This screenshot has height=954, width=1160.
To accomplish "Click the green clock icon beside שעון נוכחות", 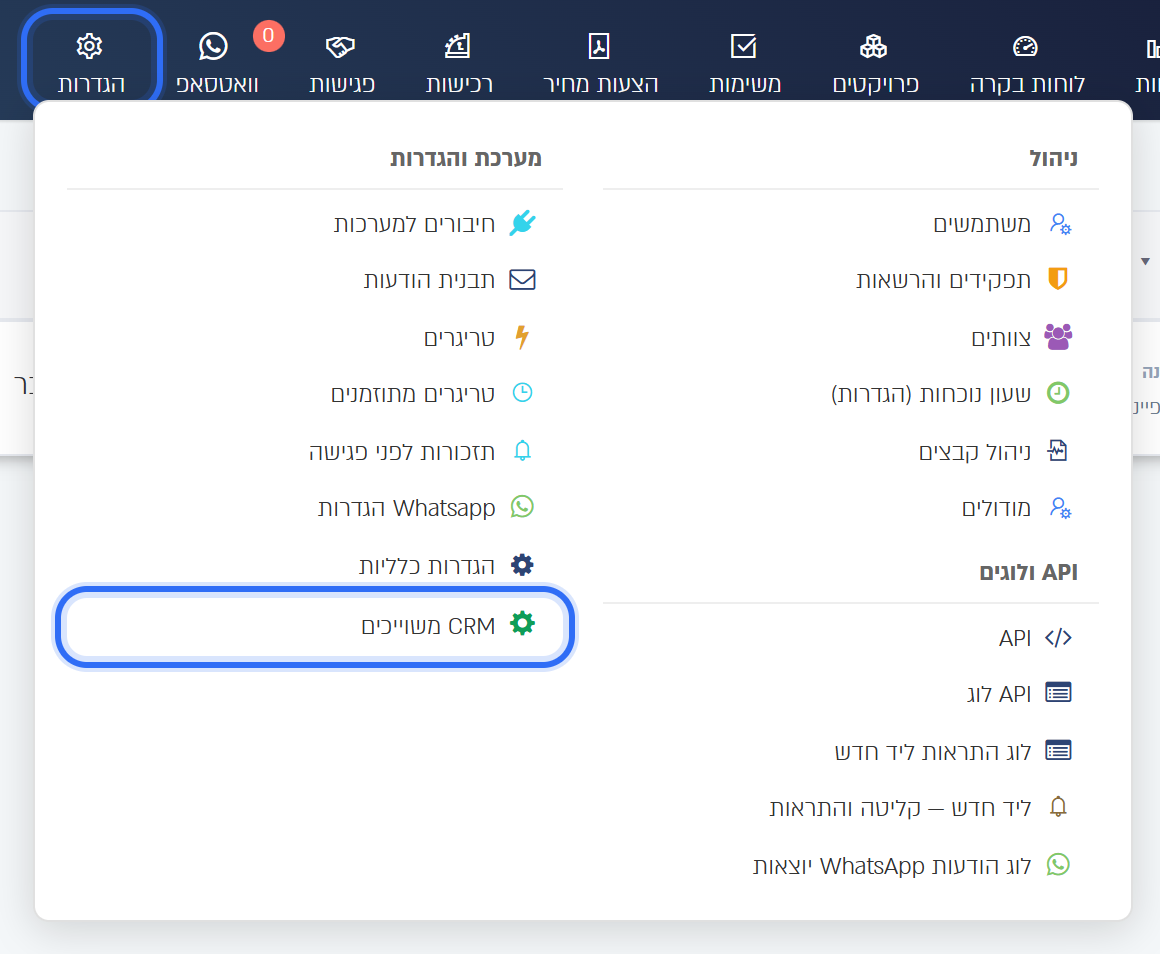I will pyautogui.click(x=1058, y=393).
